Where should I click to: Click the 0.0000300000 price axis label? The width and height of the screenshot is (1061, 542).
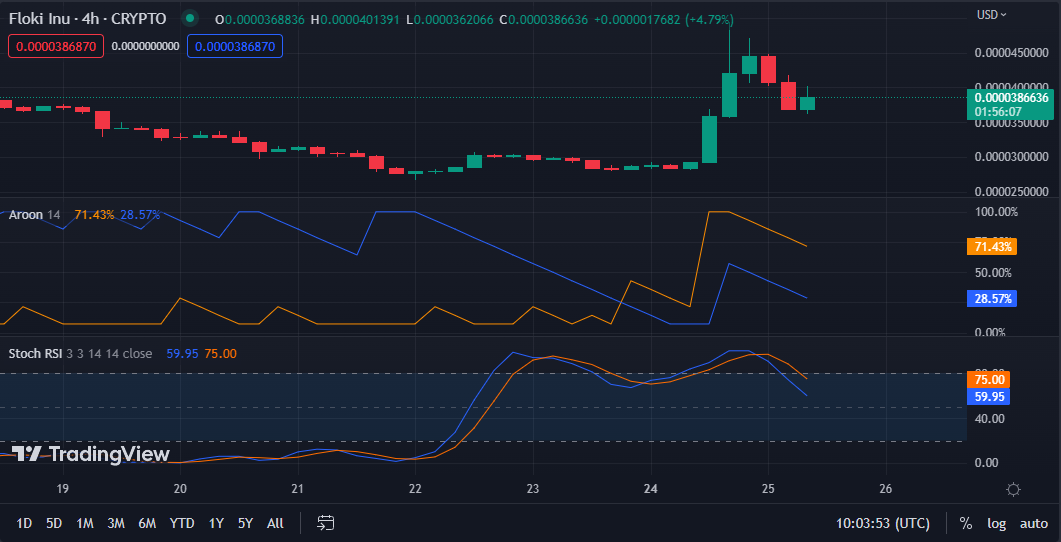click(x=1011, y=157)
